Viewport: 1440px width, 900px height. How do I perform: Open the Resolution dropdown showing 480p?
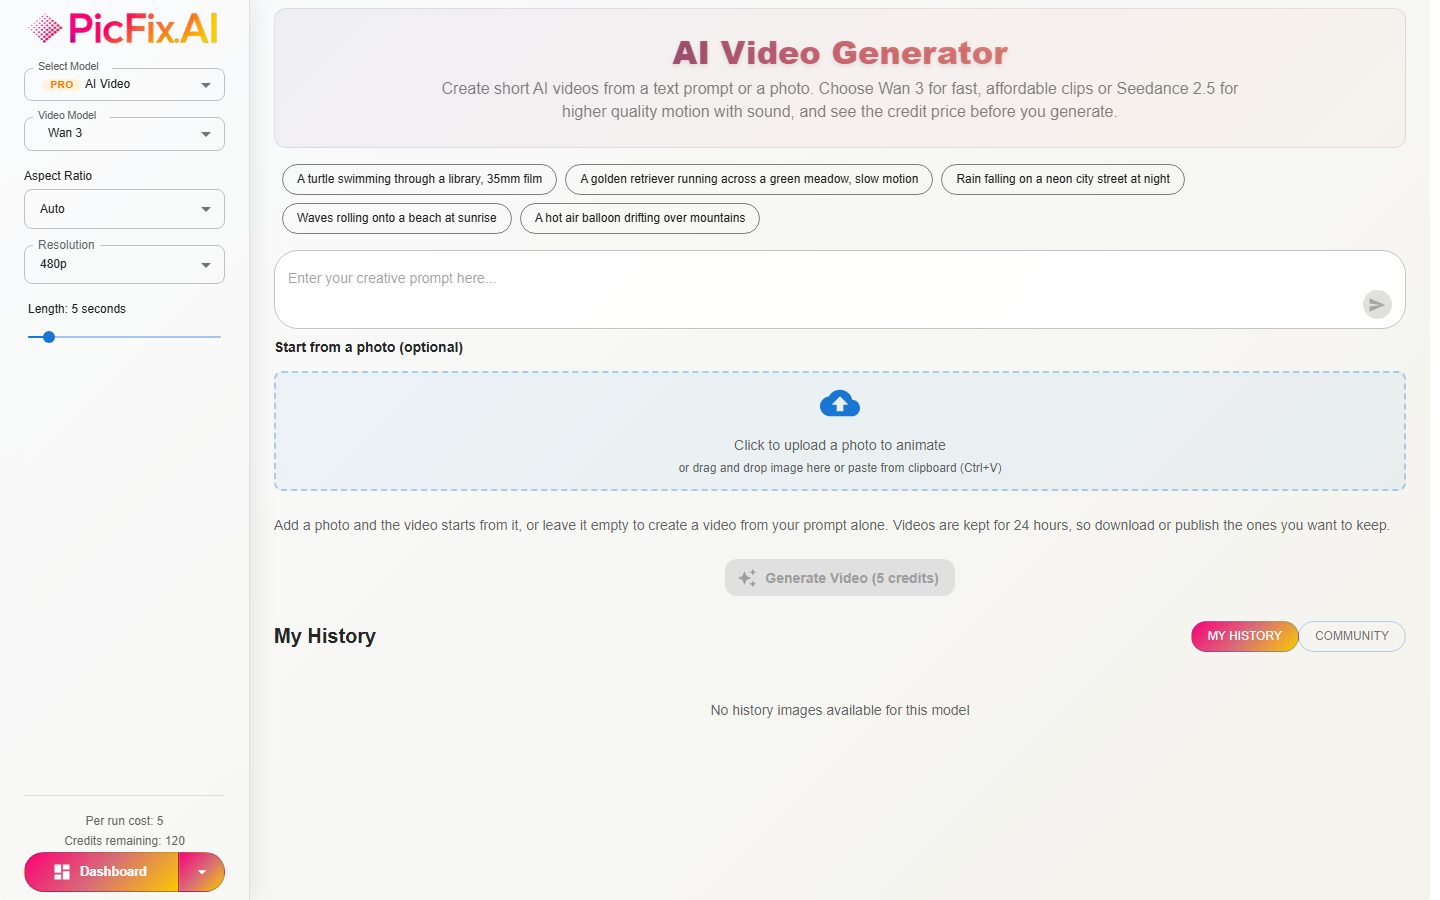124,264
